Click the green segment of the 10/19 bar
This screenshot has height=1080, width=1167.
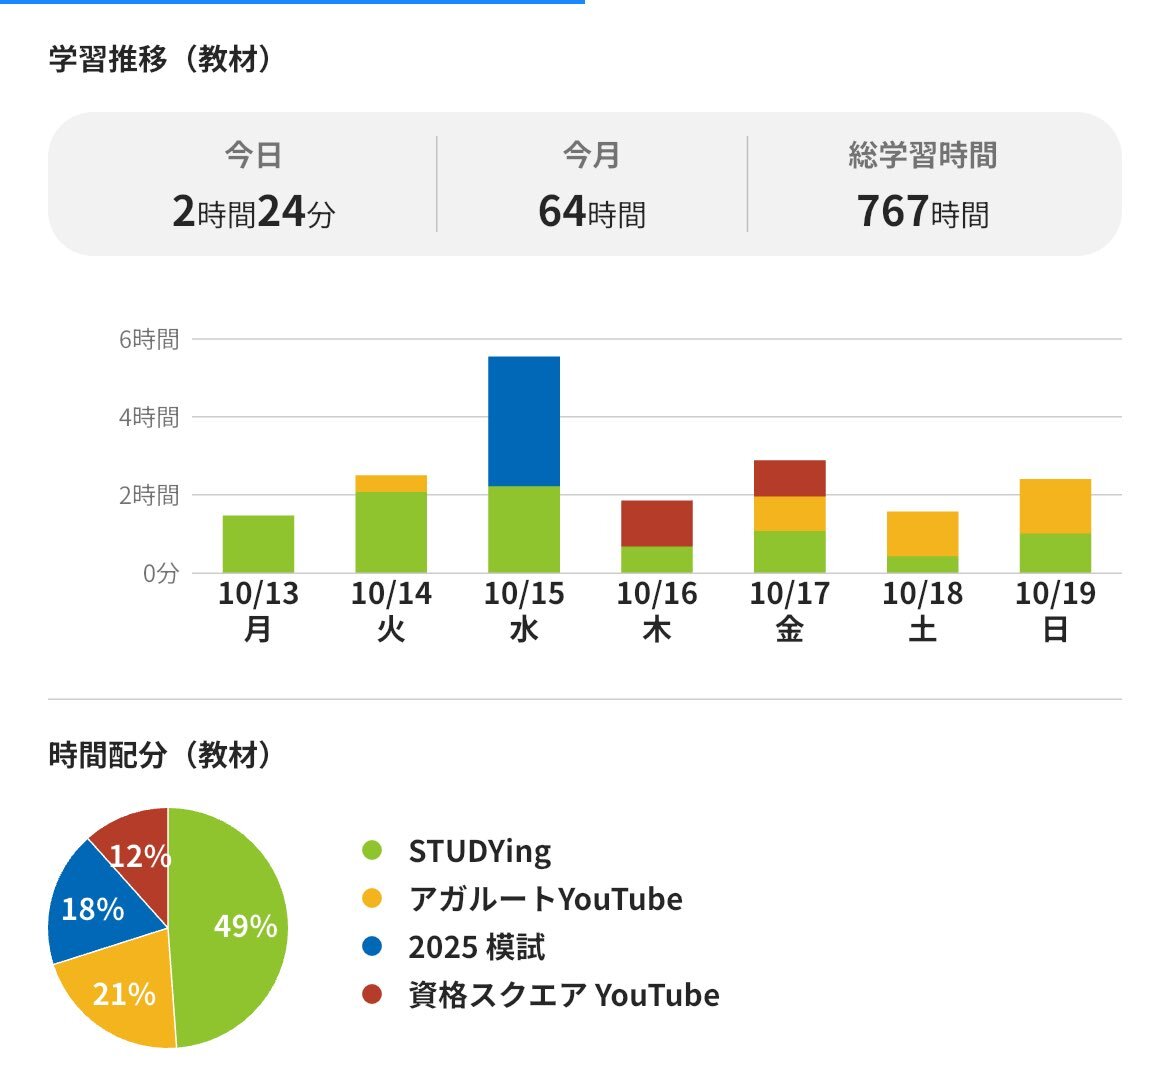1055,553
